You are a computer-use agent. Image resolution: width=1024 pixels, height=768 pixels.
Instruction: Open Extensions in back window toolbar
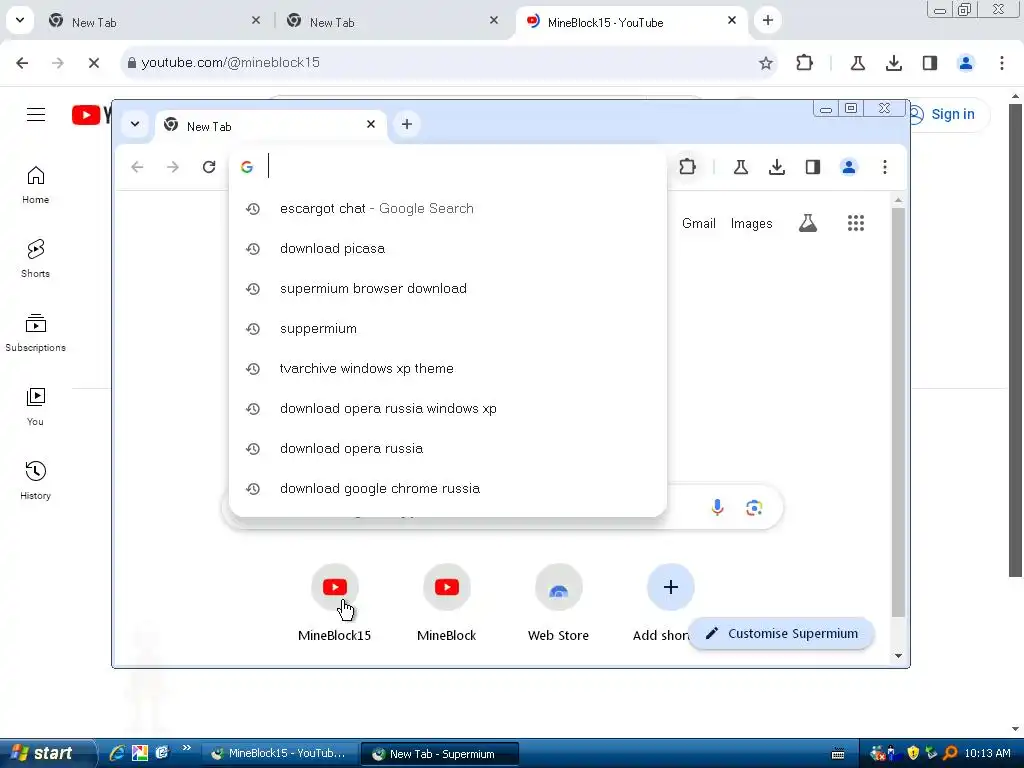[805, 63]
